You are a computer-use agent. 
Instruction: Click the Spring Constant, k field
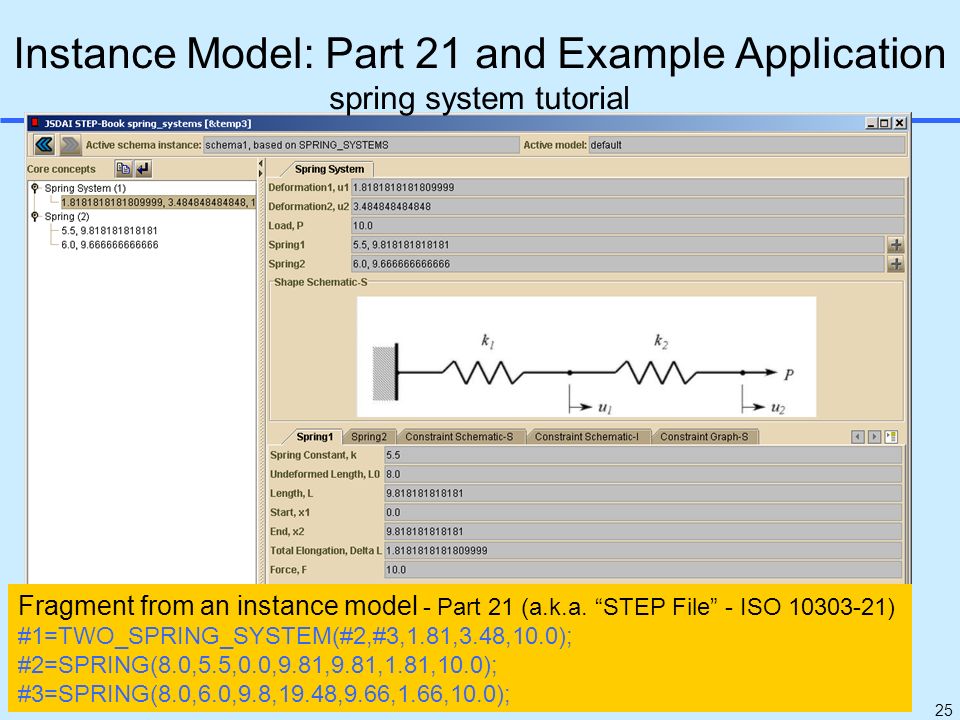point(643,455)
